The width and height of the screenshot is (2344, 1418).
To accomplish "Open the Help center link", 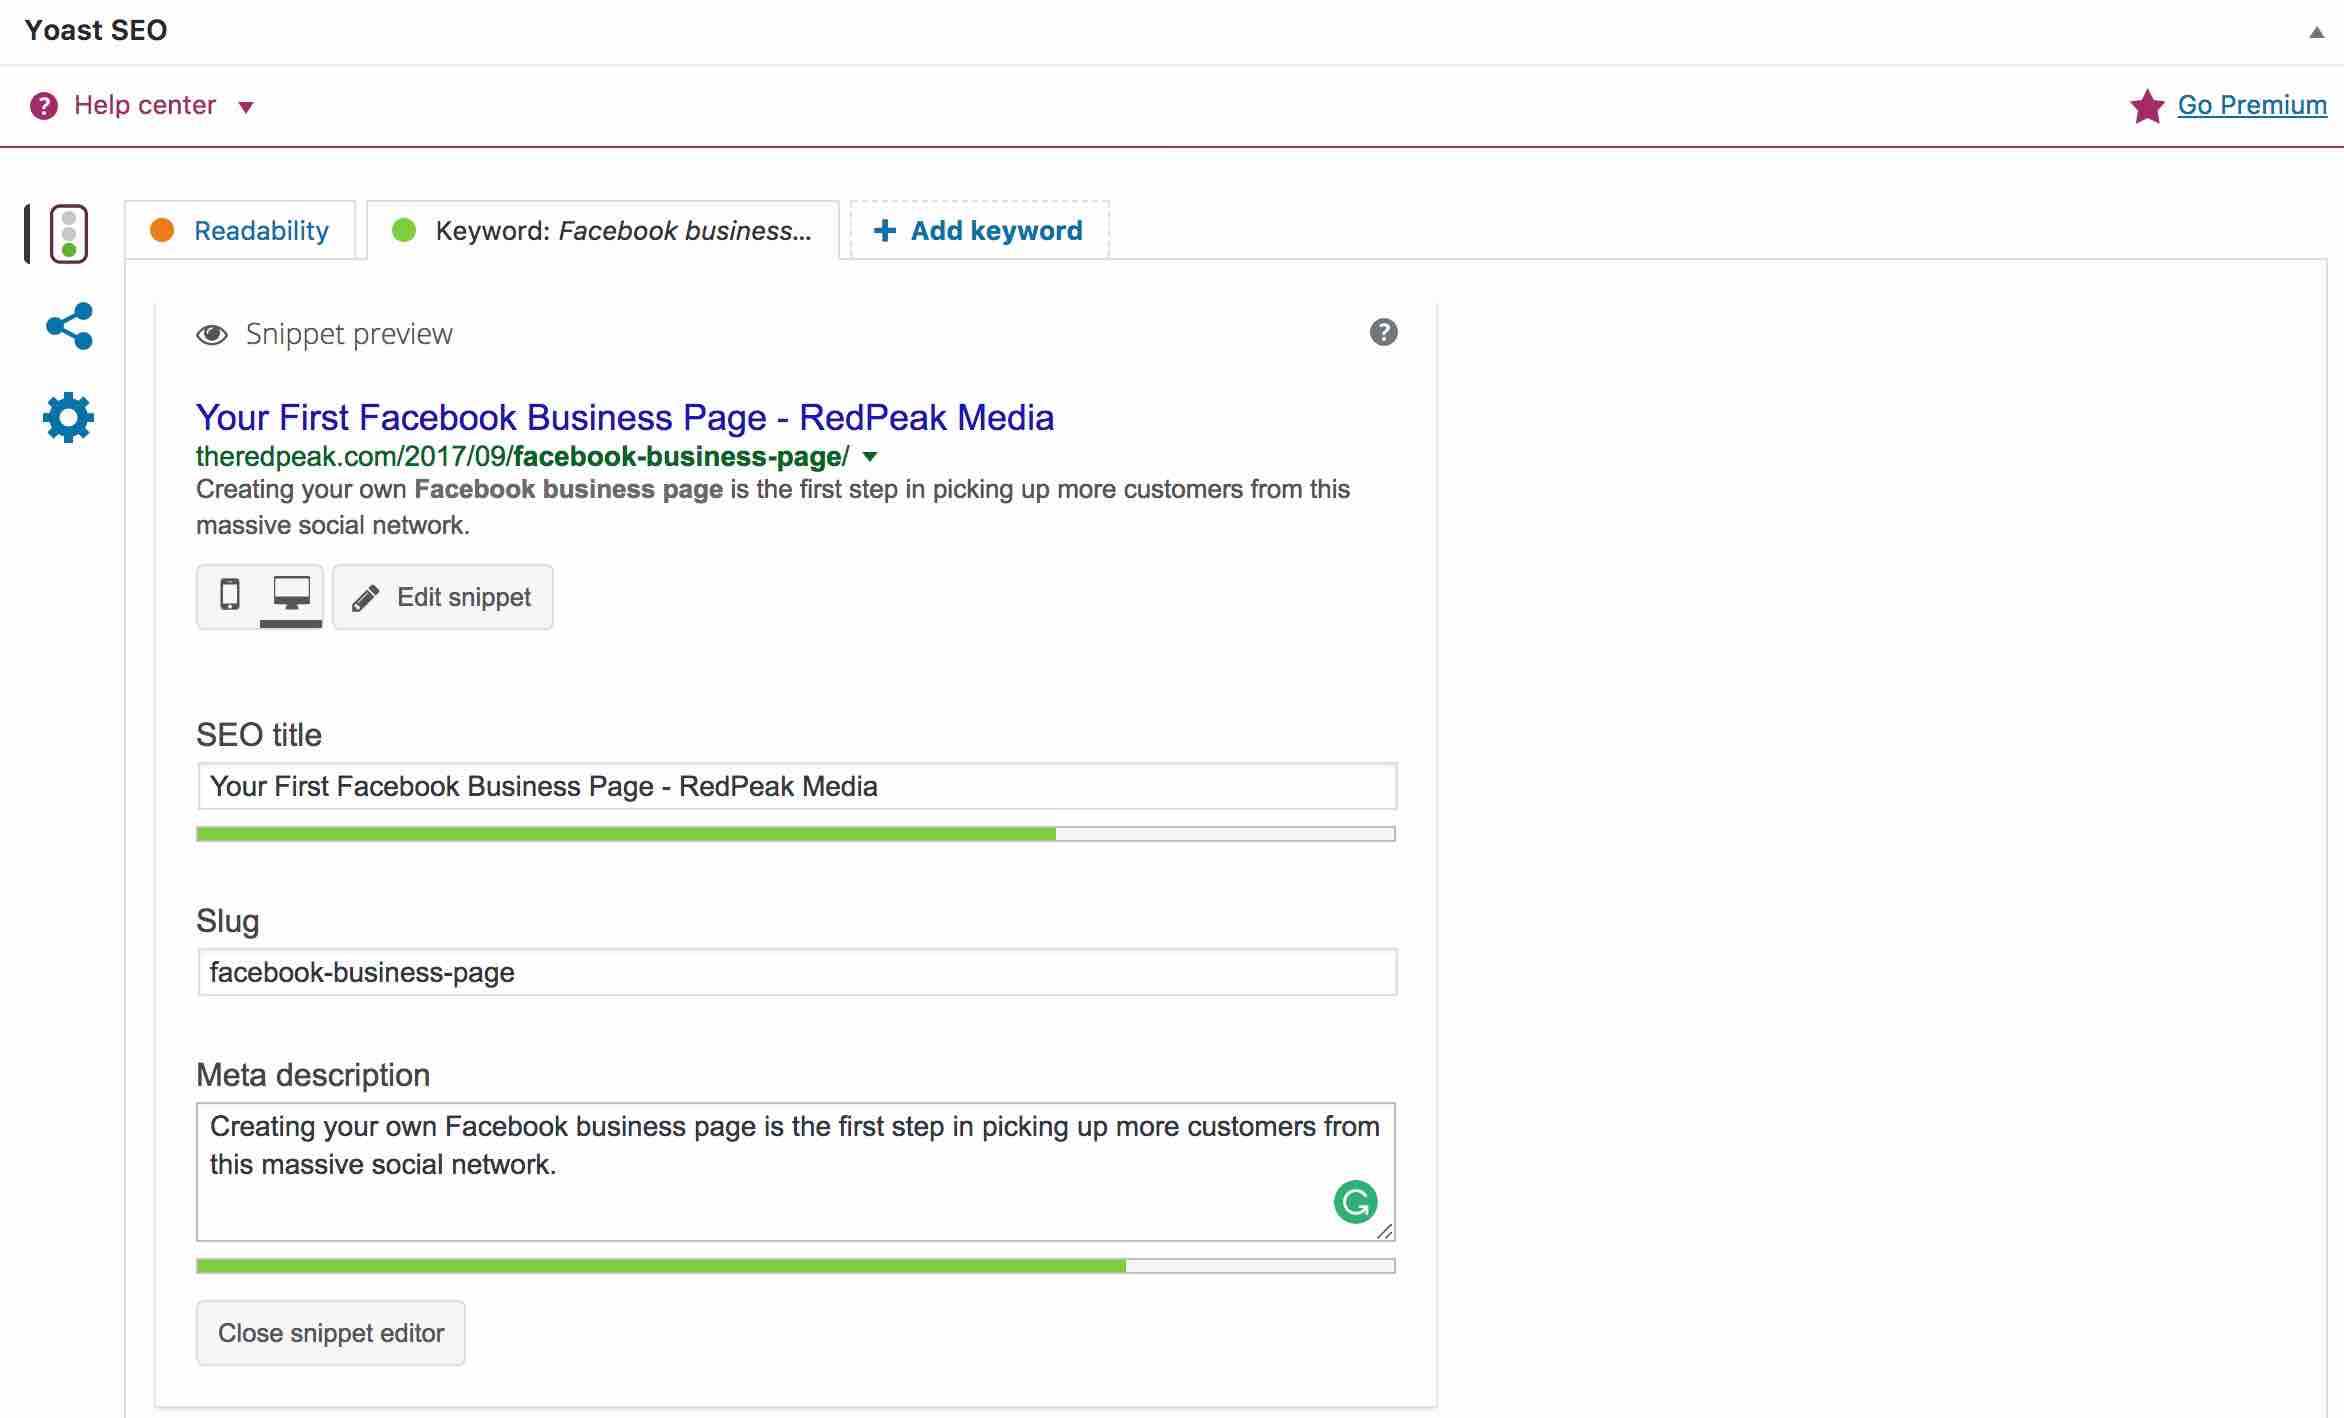I will point(145,105).
